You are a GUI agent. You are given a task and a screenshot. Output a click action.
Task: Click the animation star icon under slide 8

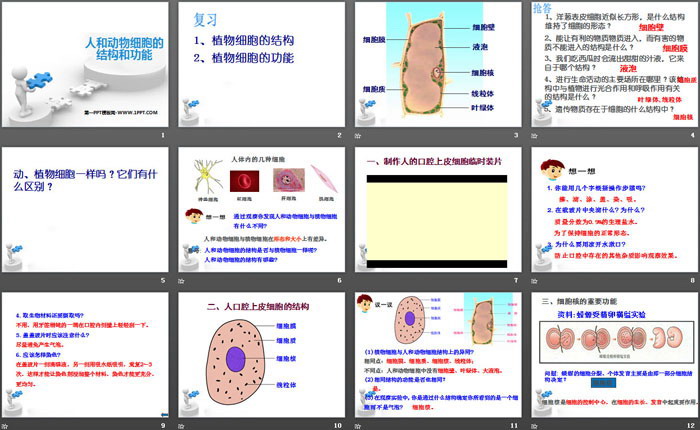click(534, 281)
